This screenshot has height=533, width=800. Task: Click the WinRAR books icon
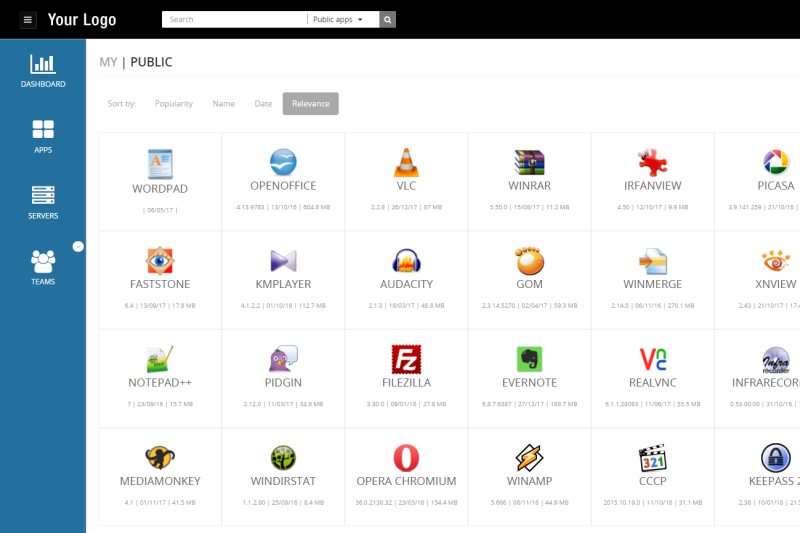(530, 163)
